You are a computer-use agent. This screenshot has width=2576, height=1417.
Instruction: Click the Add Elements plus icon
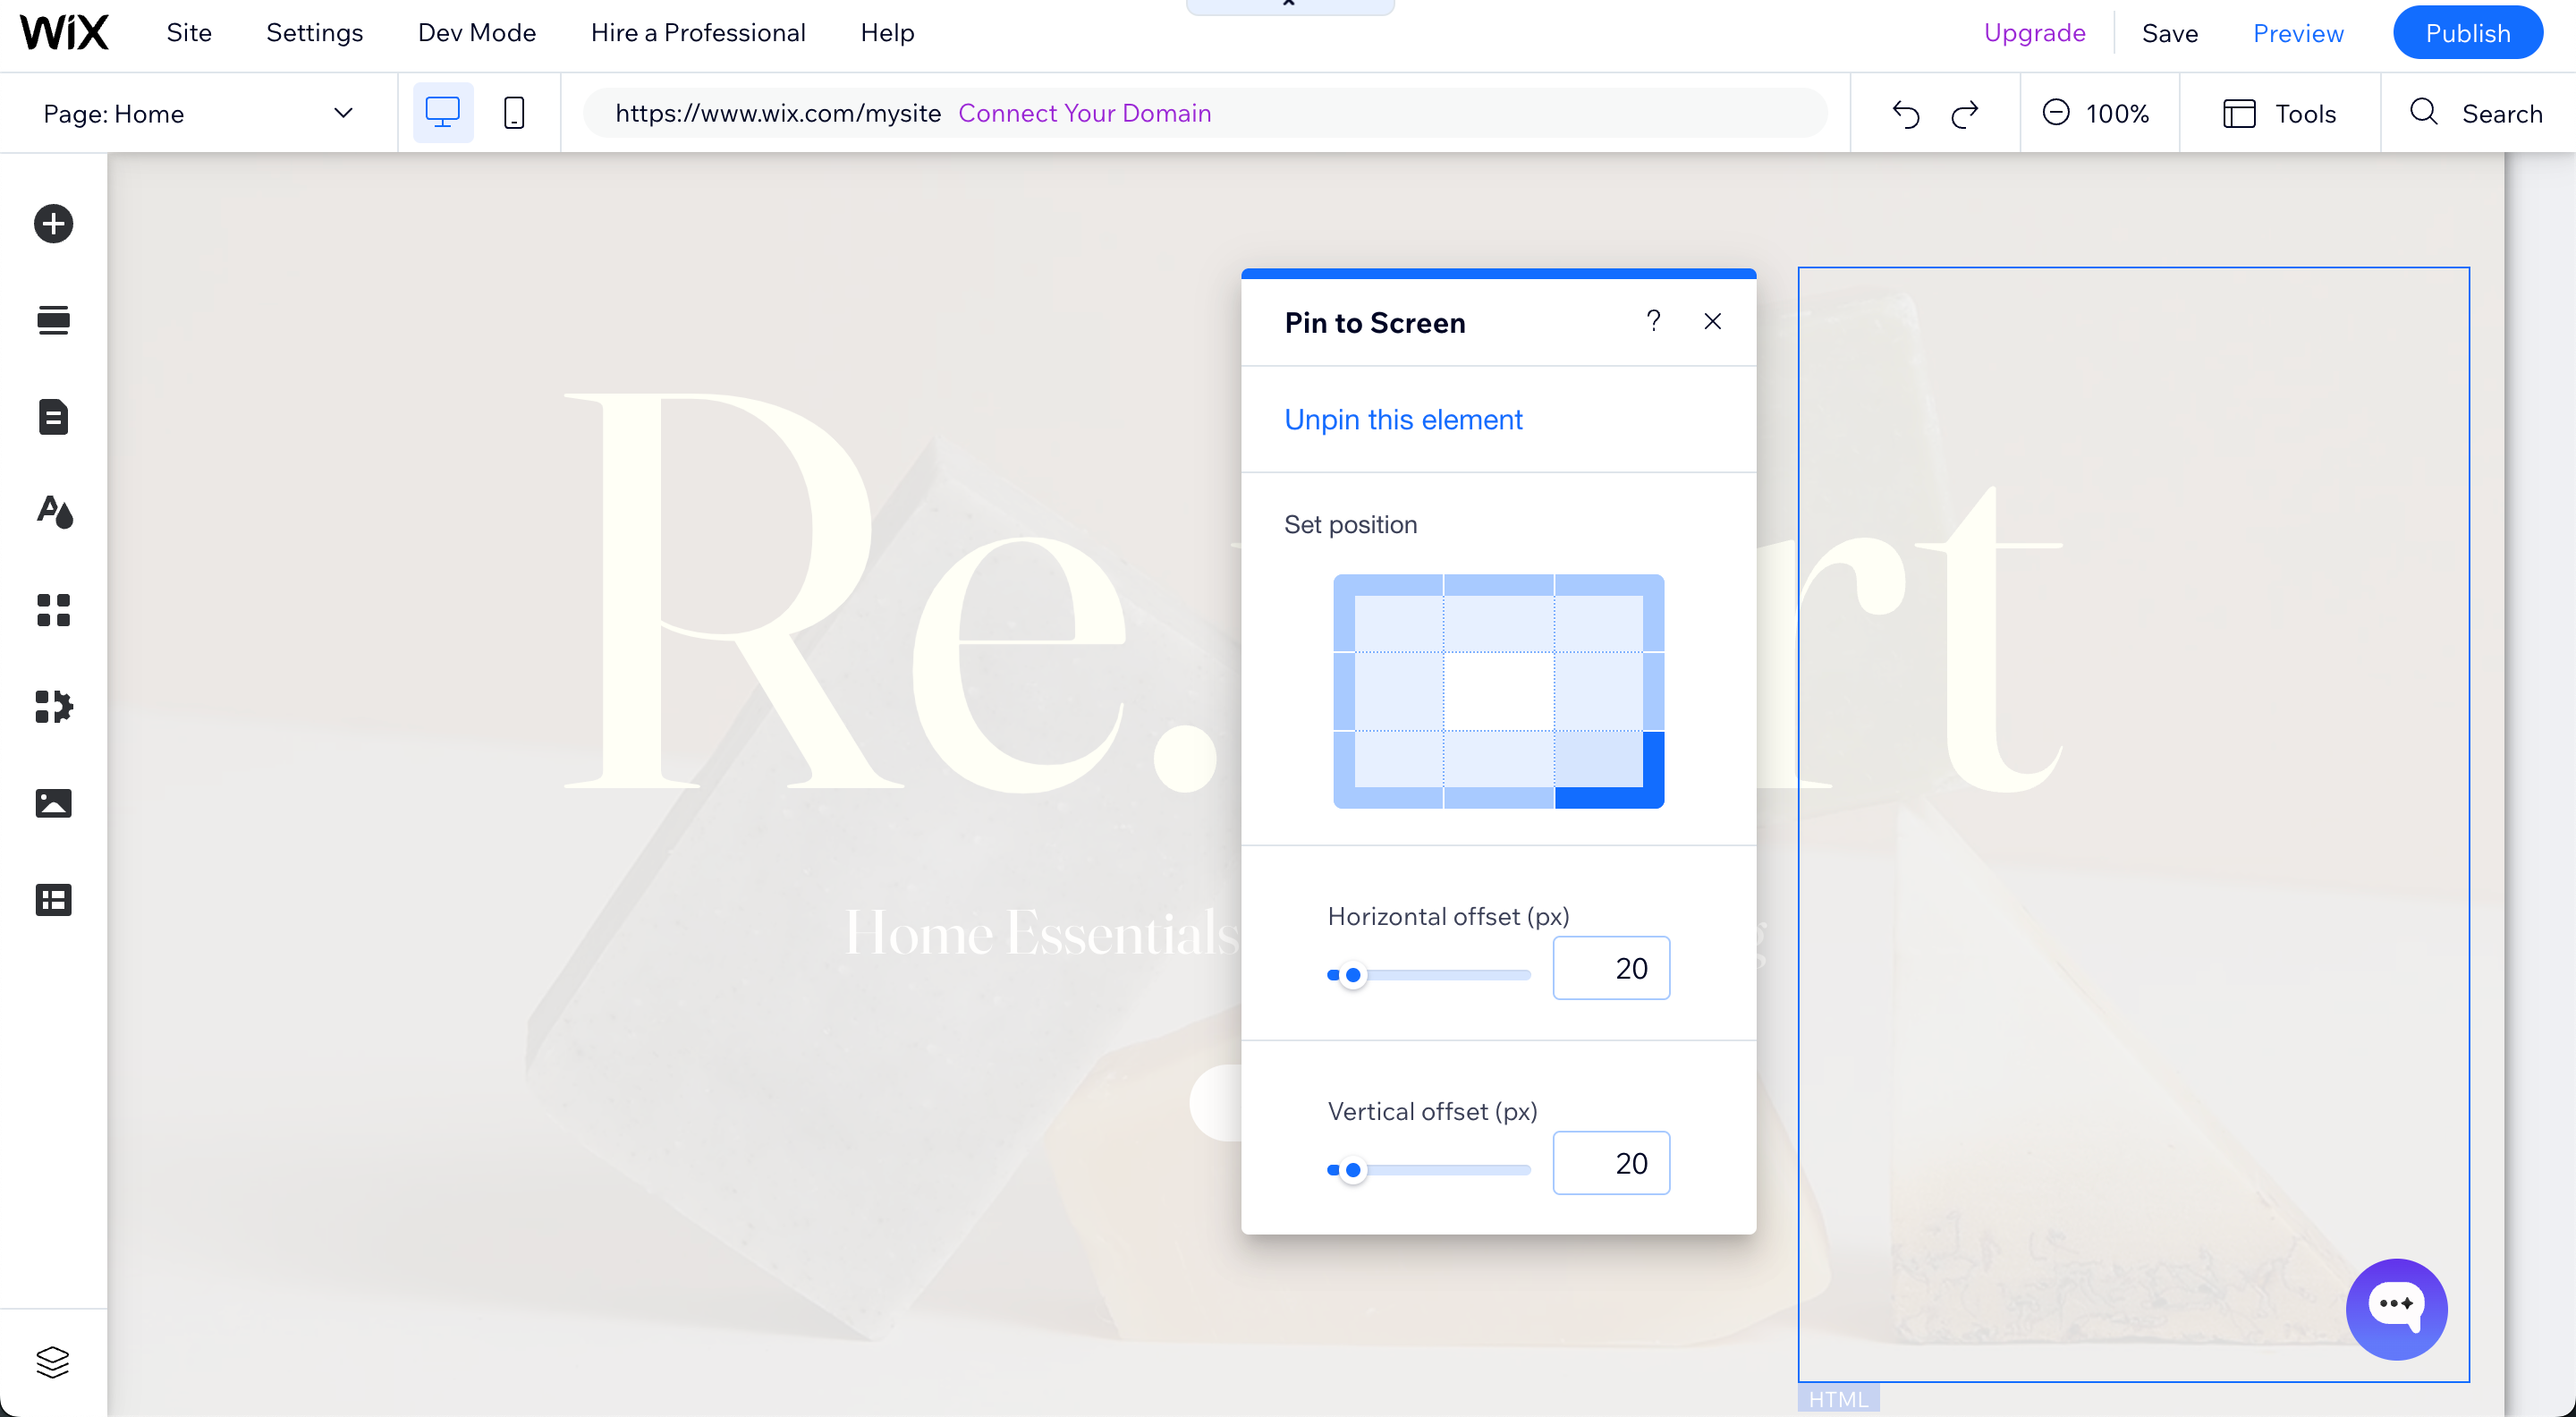pyautogui.click(x=53, y=224)
